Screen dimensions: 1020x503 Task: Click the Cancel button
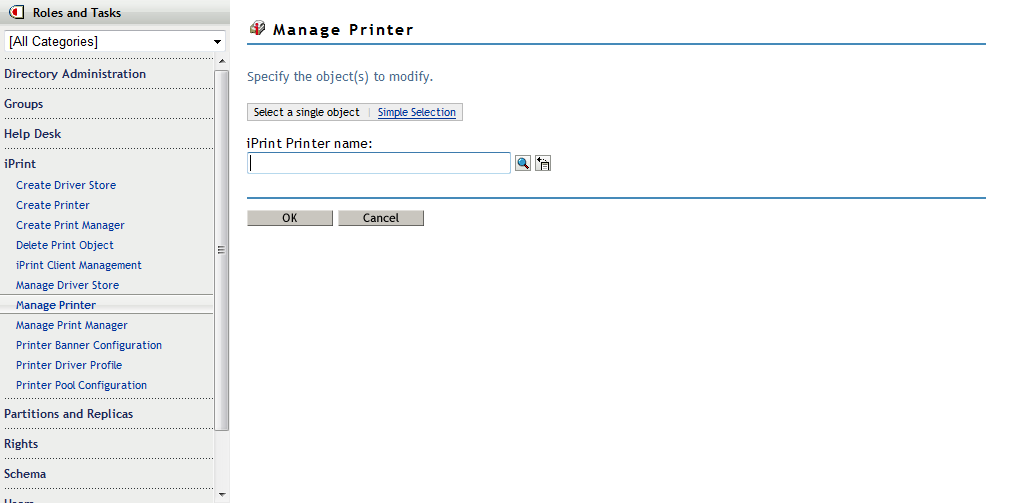(381, 218)
